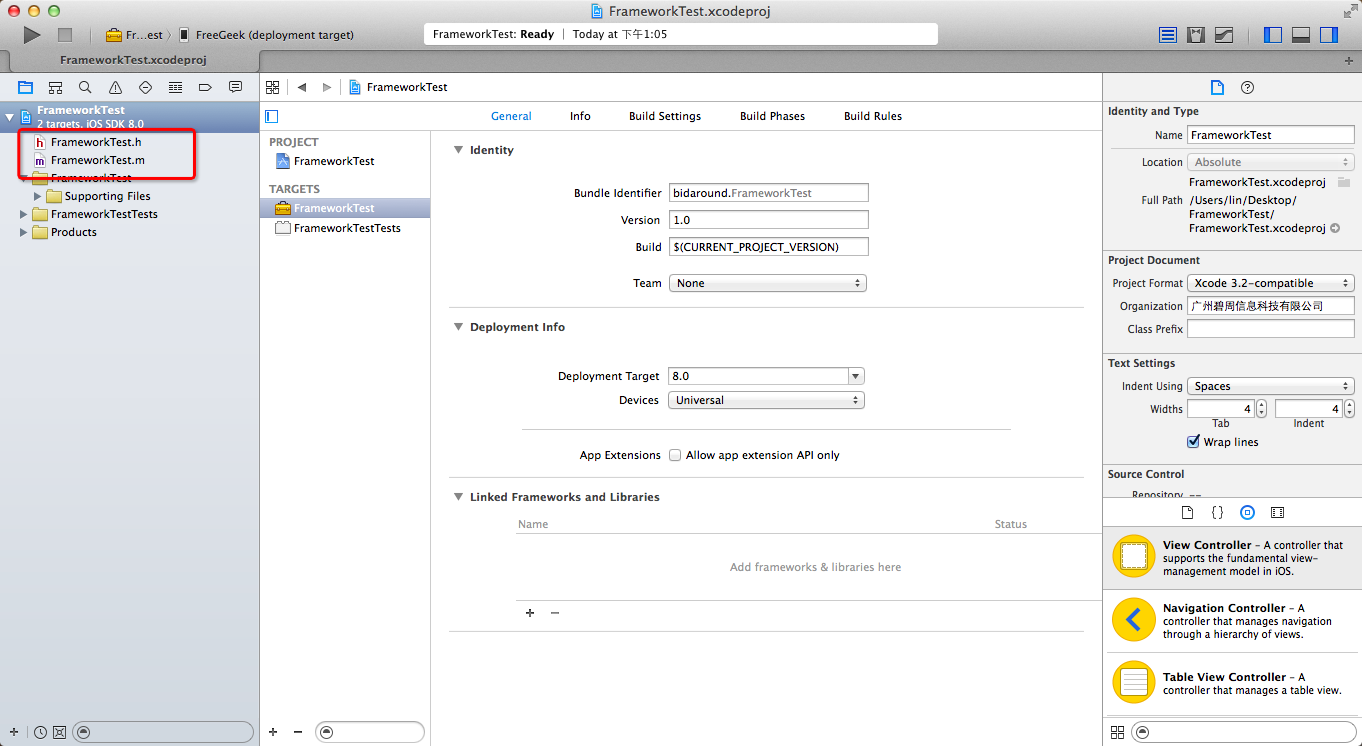Remove linked framework with minus button
Screen dimensions: 1362x746
(555, 613)
